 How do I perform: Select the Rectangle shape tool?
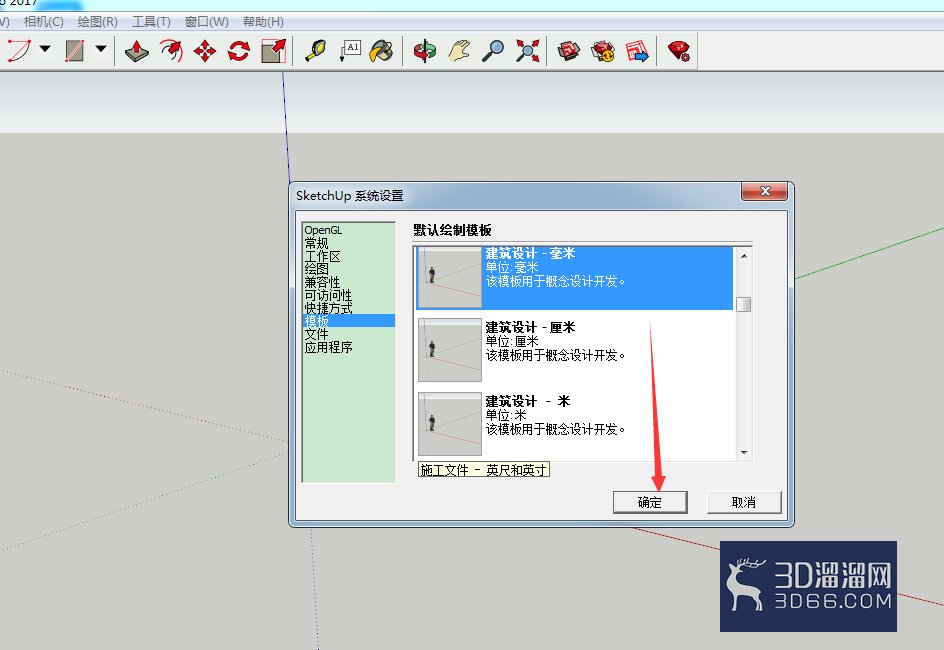tap(75, 51)
